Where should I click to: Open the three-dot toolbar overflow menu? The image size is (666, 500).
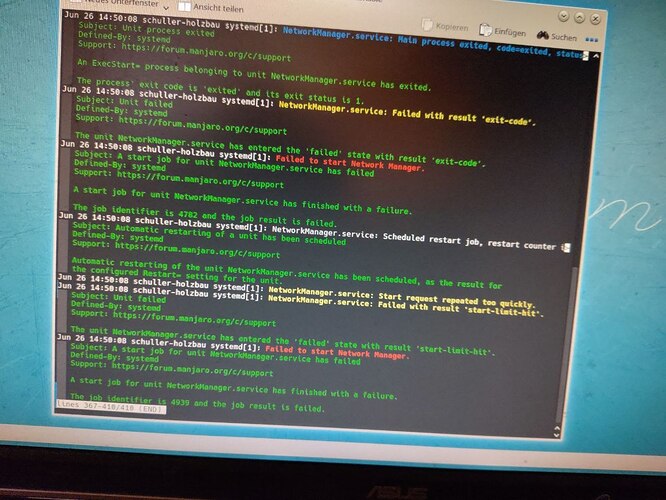[x=592, y=40]
